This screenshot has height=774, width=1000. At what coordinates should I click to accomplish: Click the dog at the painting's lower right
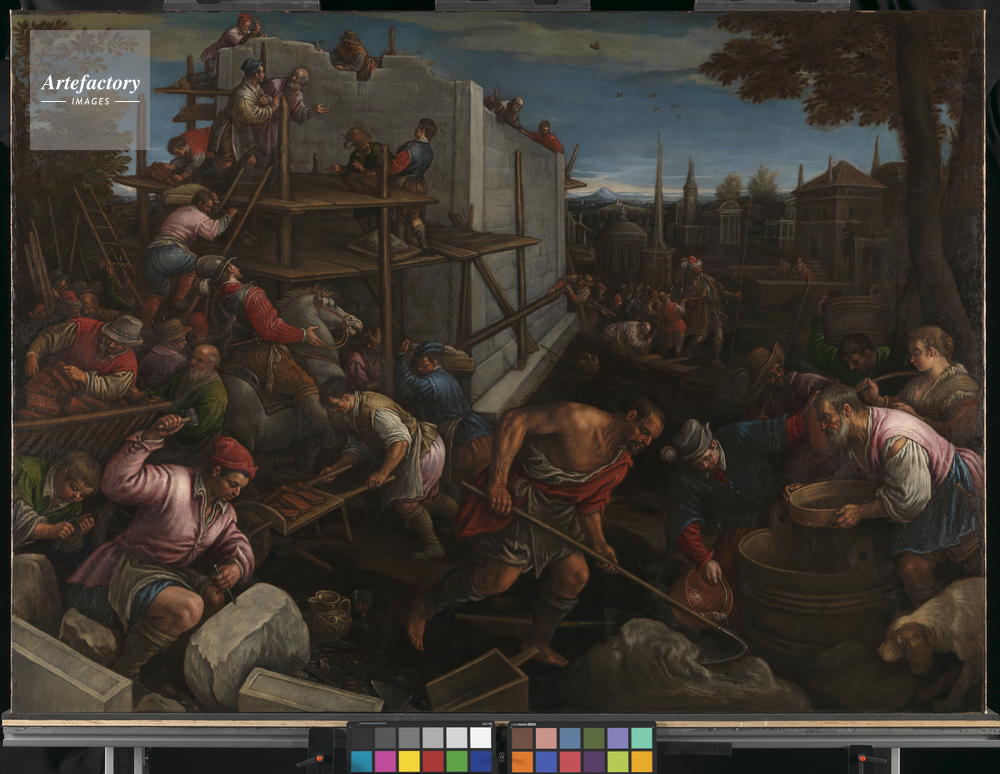point(935,630)
